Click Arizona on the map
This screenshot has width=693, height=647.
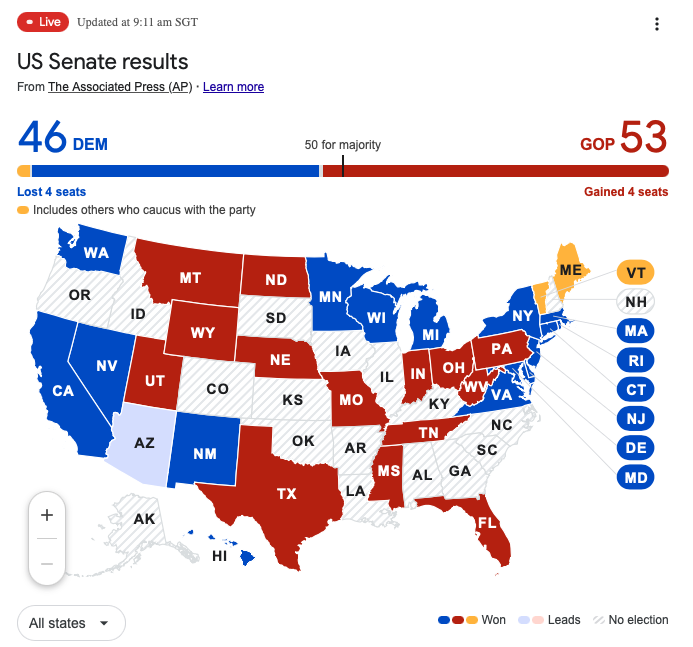point(143,442)
